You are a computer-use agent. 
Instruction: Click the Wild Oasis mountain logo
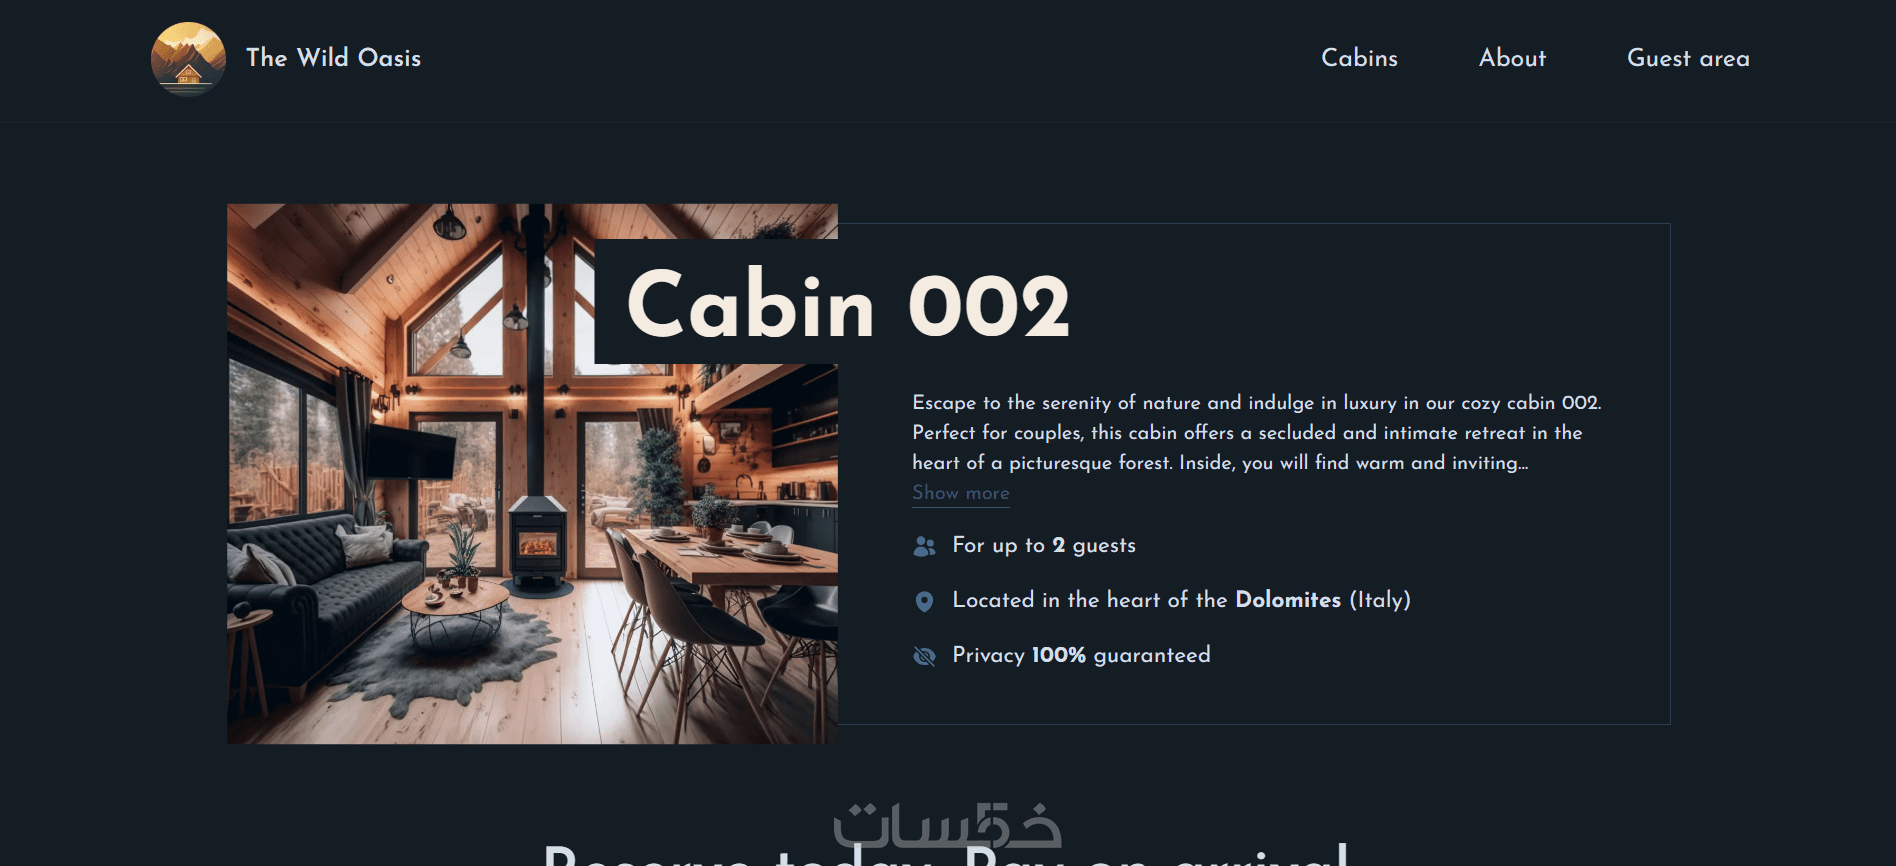click(188, 58)
